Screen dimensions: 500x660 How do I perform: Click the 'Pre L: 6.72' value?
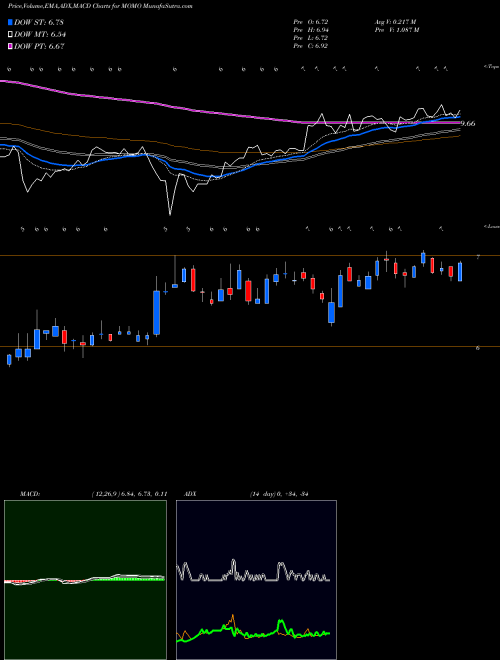311,38
